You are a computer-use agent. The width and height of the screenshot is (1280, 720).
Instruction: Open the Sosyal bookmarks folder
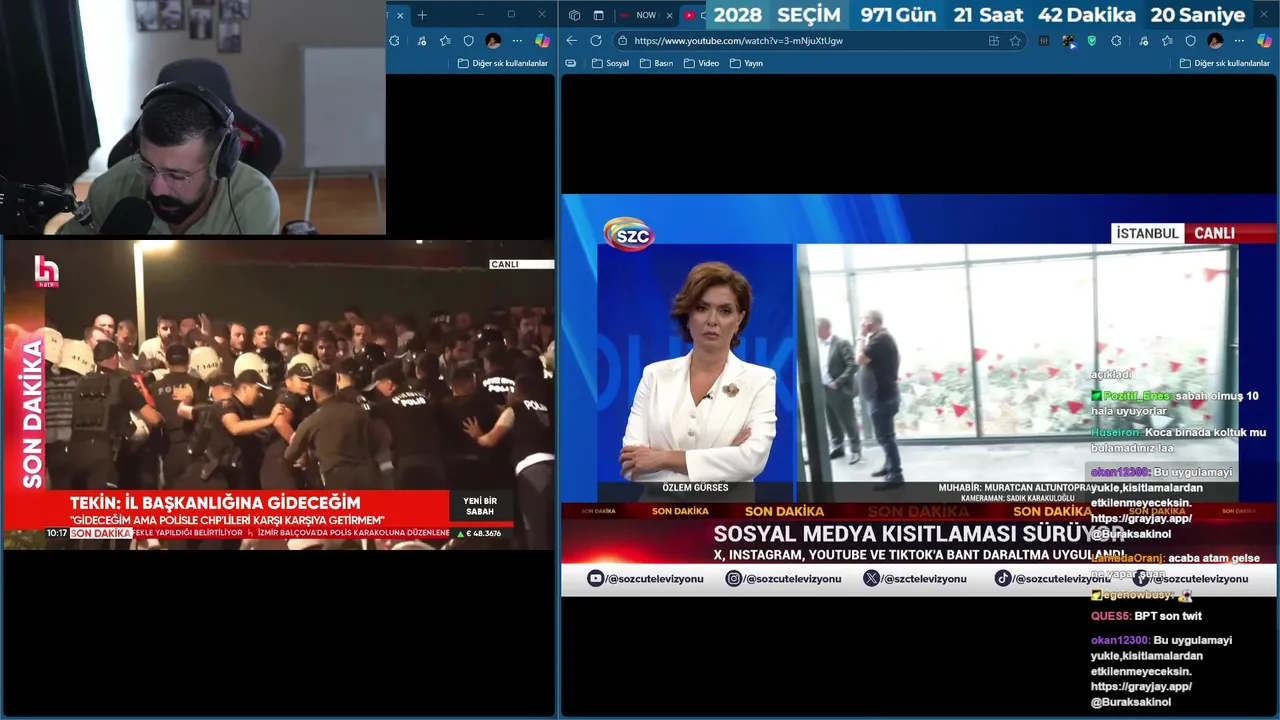coord(610,63)
